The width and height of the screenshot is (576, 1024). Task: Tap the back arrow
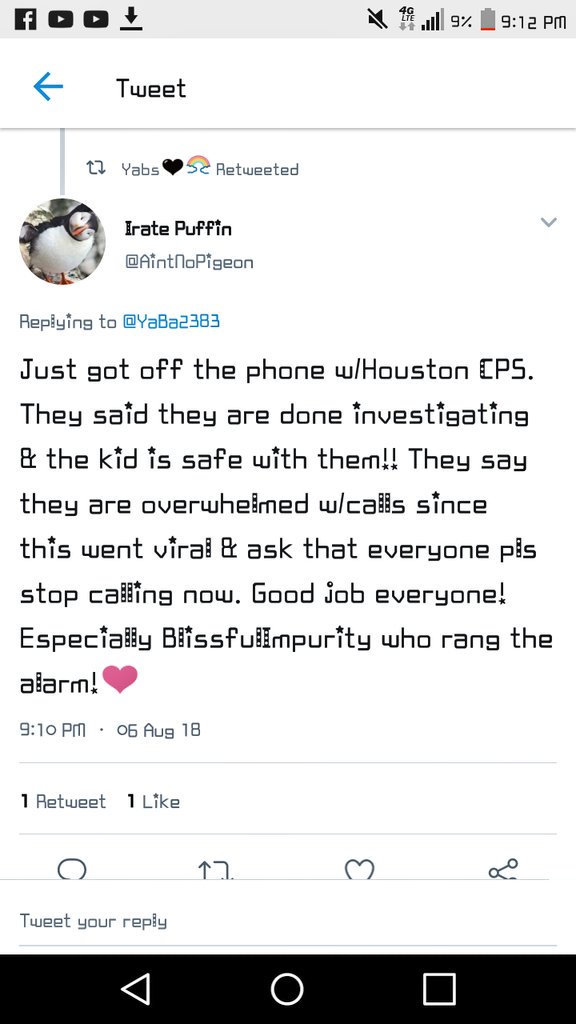[x=48, y=86]
